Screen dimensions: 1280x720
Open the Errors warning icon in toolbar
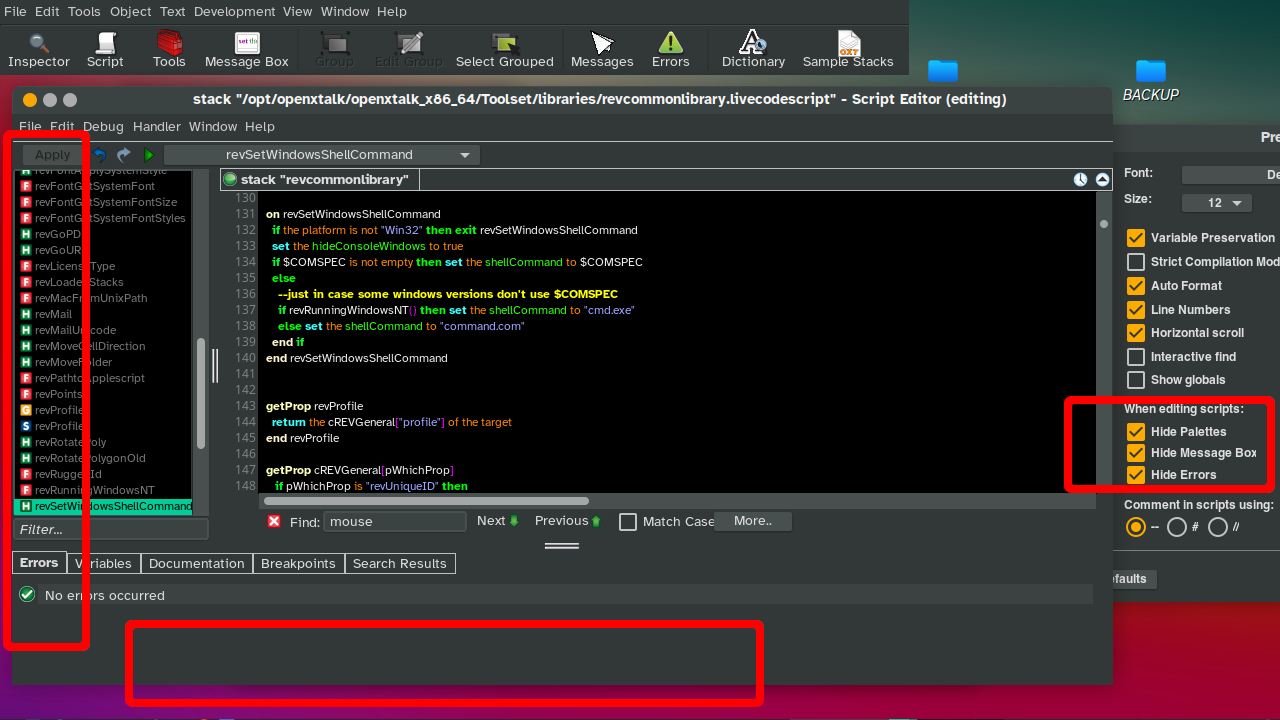click(670, 43)
